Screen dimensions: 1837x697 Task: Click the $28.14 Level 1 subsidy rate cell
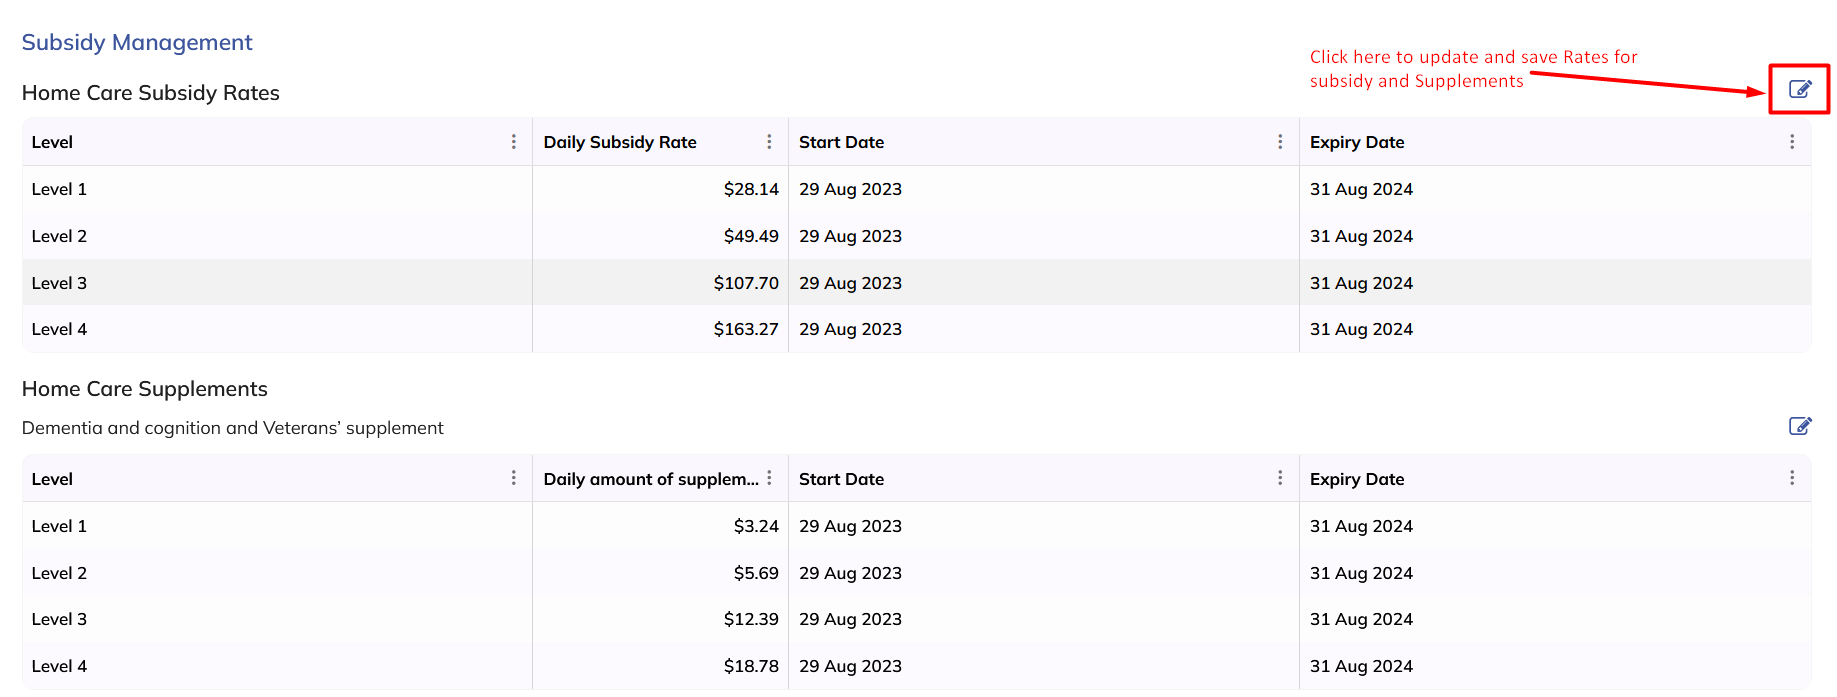[750, 189]
